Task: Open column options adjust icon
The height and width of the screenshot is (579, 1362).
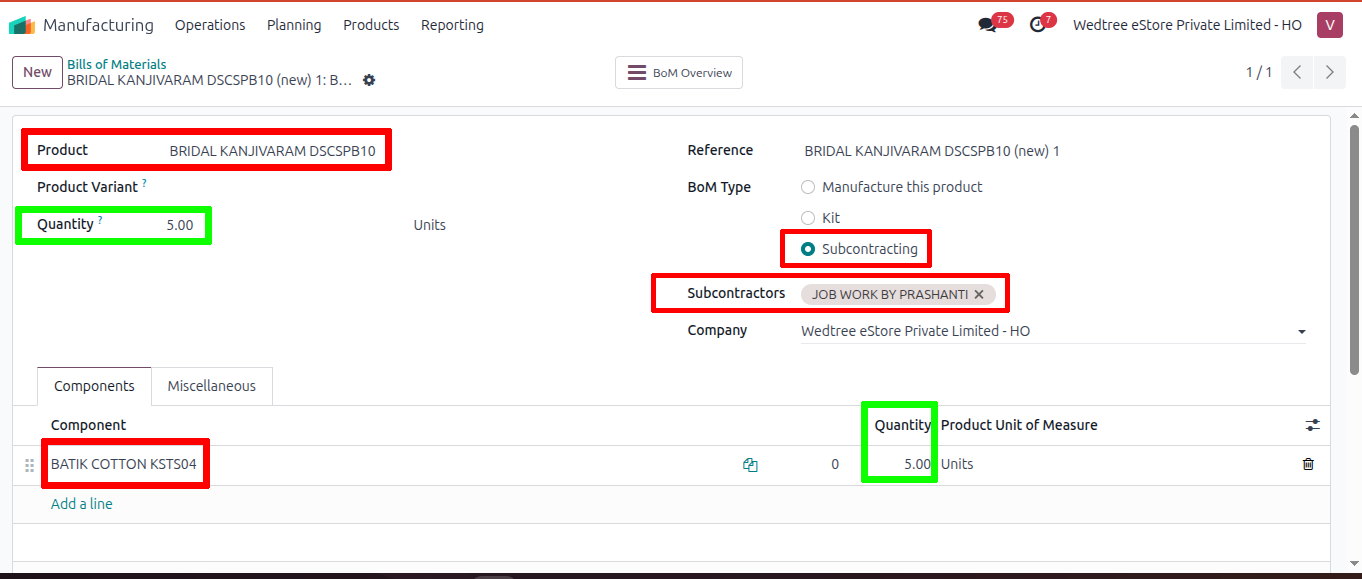Action: pyautogui.click(x=1313, y=425)
